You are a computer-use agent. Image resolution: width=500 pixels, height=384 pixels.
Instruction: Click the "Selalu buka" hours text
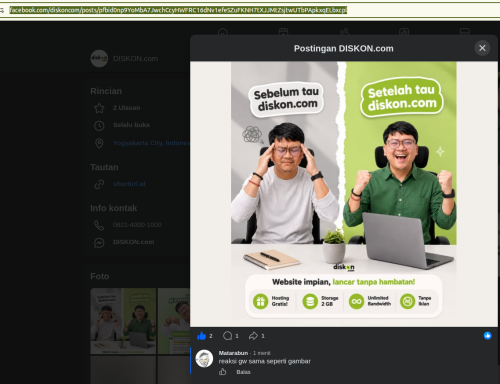(x=131, y=125)
